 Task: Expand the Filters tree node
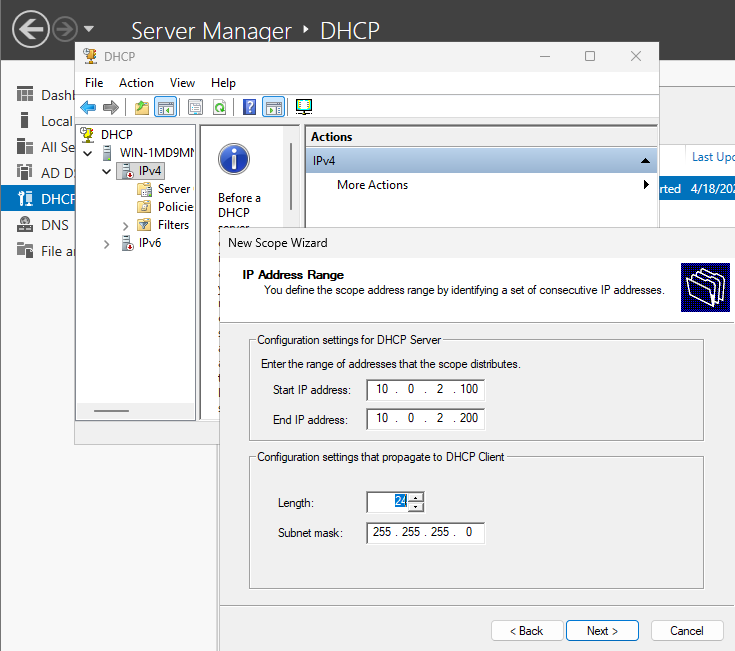coord(125,226)
